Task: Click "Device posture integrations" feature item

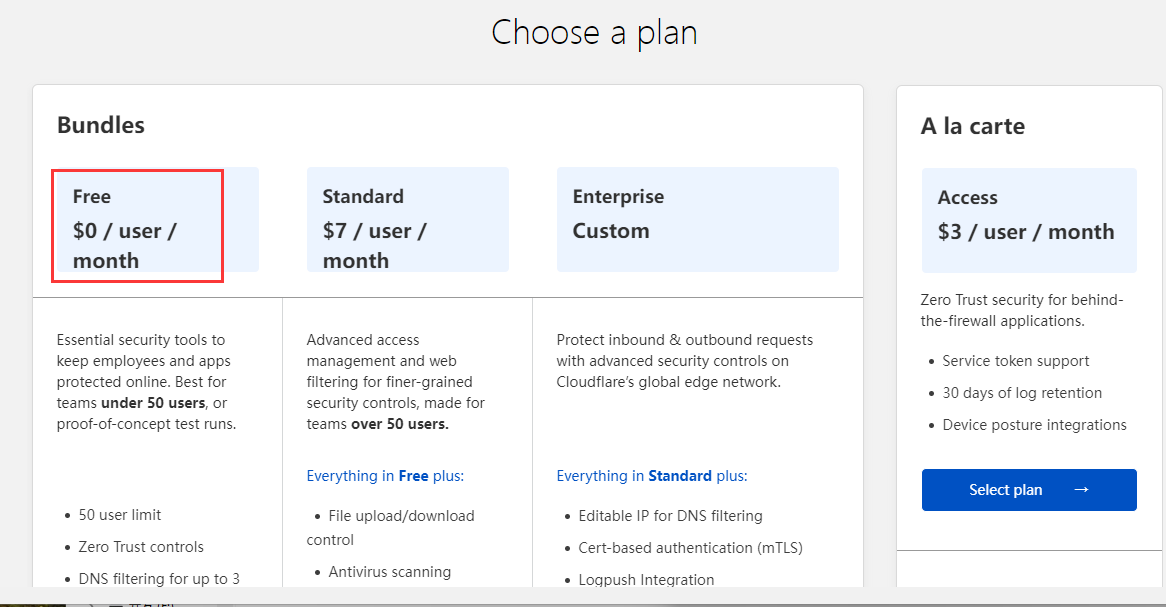Action: (x=1034, y=425)
